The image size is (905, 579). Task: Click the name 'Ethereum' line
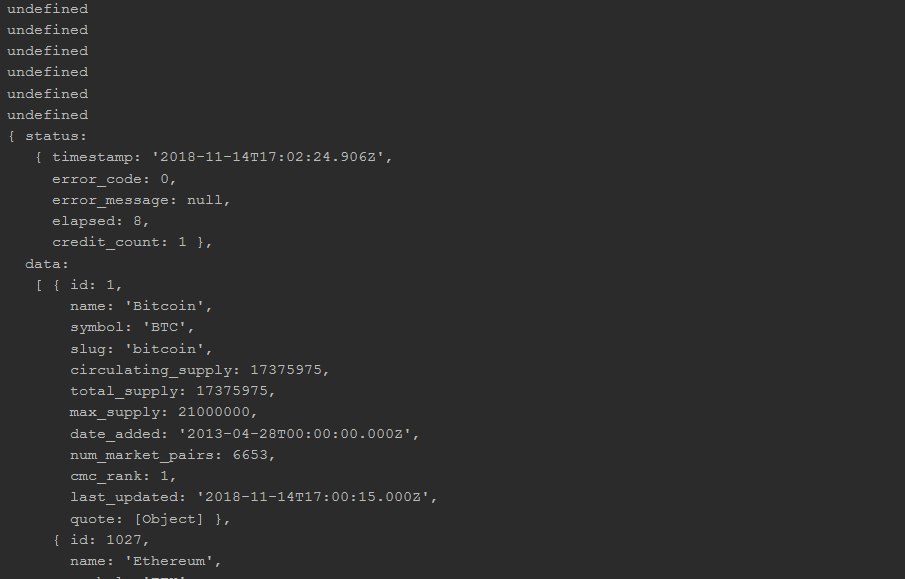pos(145,560)
